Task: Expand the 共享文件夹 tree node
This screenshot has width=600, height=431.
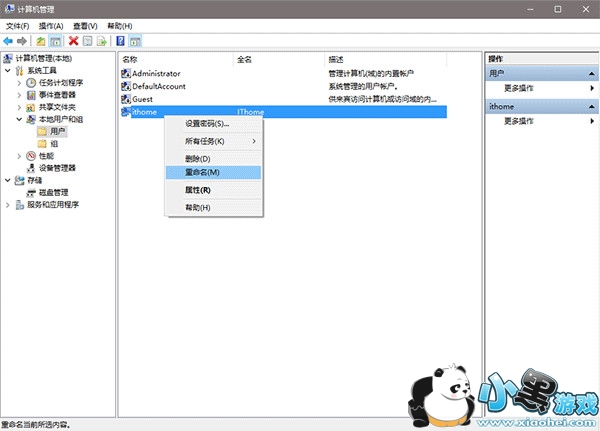Action: tap(19, 107)
